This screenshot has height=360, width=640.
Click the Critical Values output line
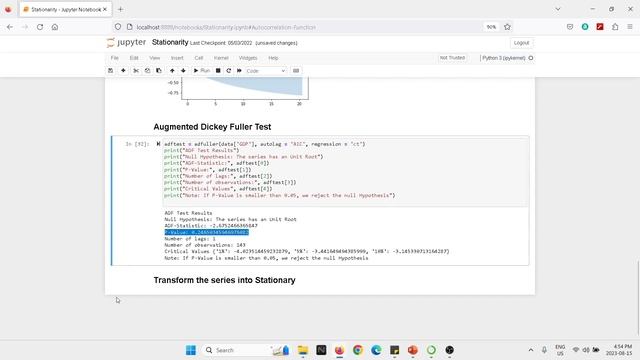click(x=307, y=251)
